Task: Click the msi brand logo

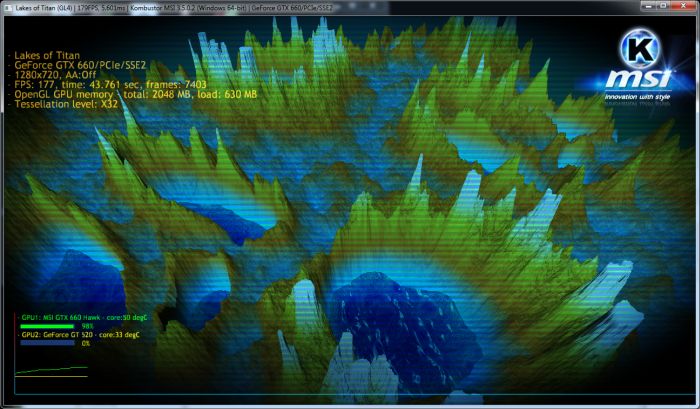Action: tap(638, 79)
